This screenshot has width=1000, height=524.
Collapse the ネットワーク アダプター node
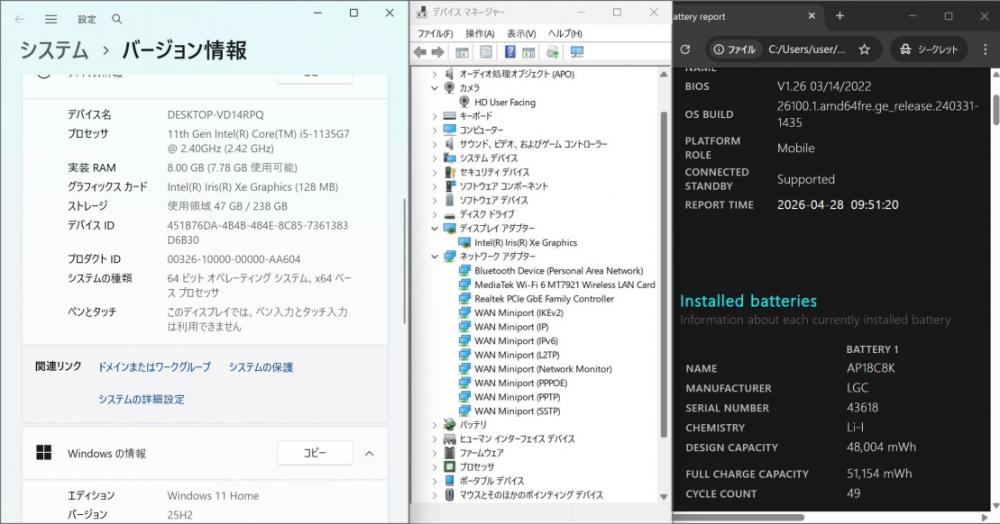pyautogui.click(x=435, y=256)
